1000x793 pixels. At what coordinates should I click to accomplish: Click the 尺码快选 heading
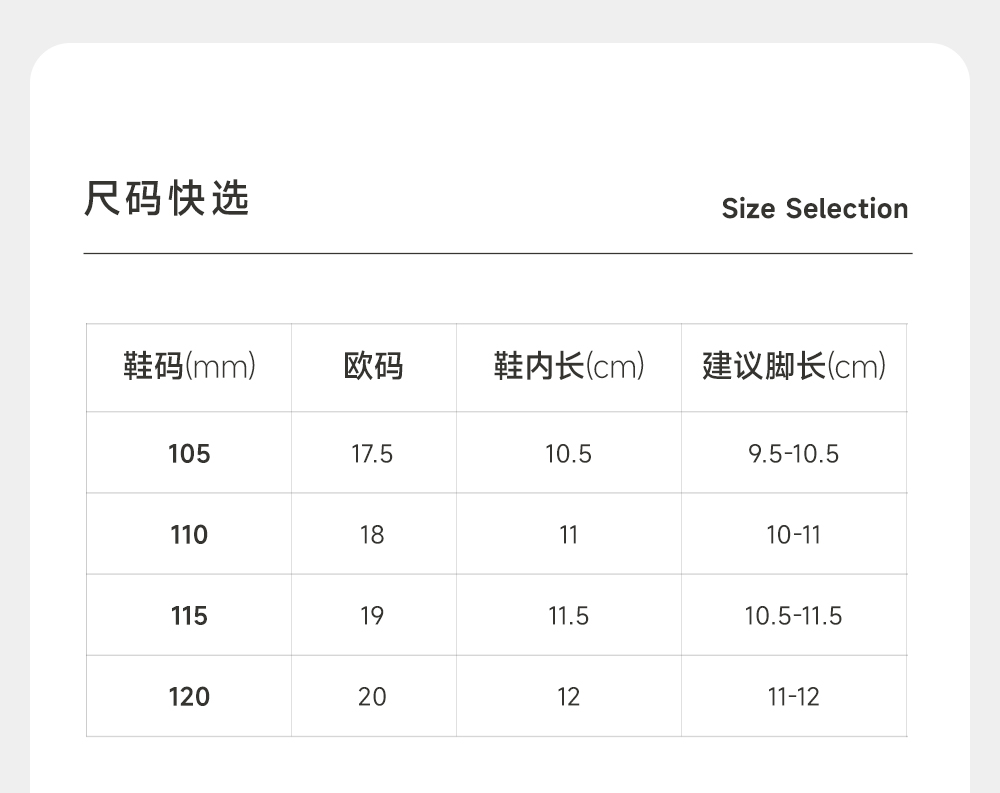166,199
